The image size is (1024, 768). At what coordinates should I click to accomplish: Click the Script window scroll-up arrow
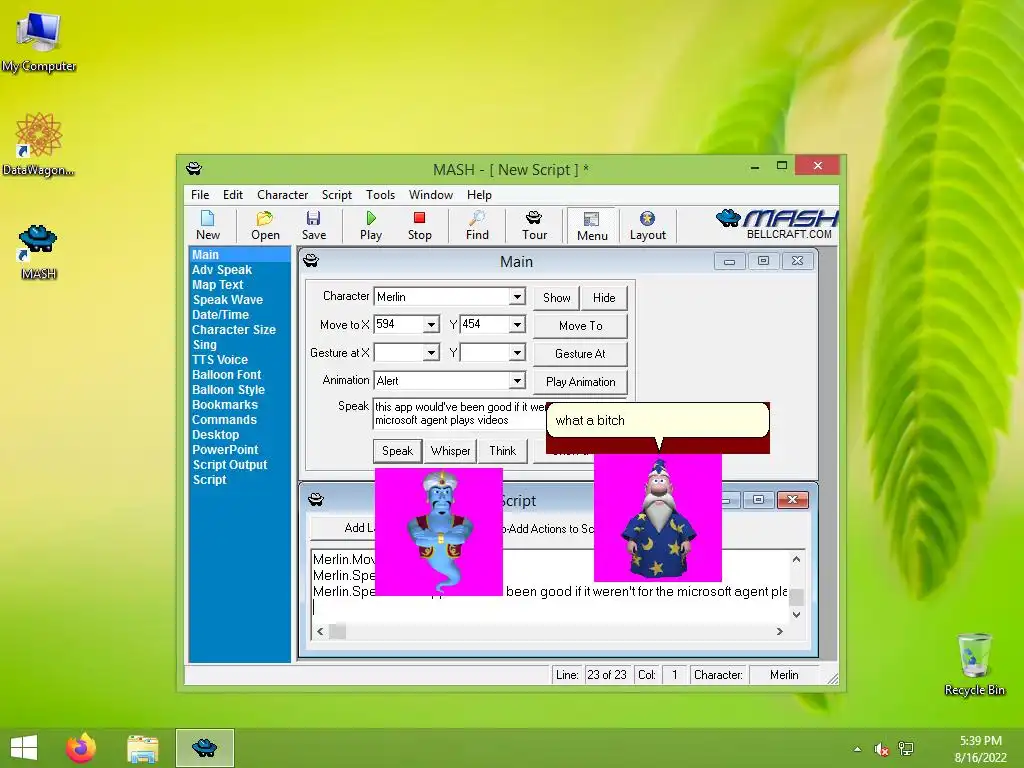[x=796, y=559]
